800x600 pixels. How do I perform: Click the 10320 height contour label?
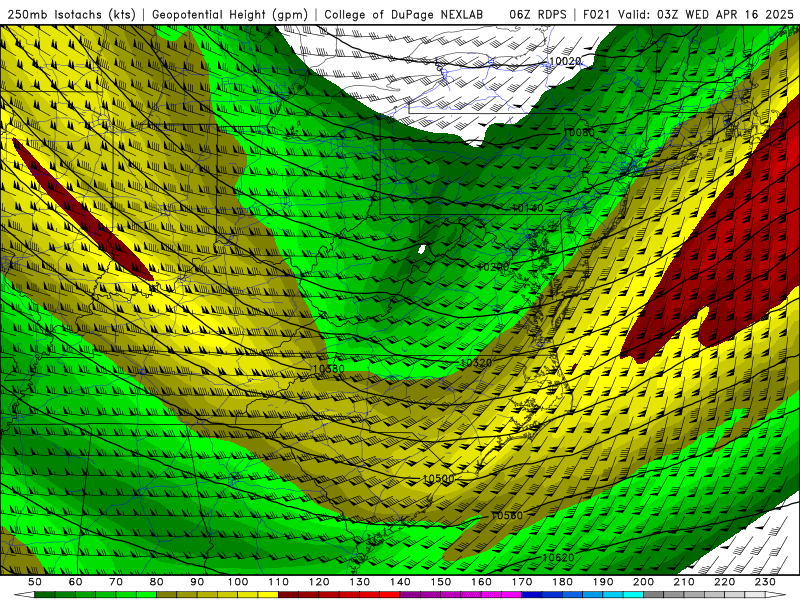tap(476, 362)
